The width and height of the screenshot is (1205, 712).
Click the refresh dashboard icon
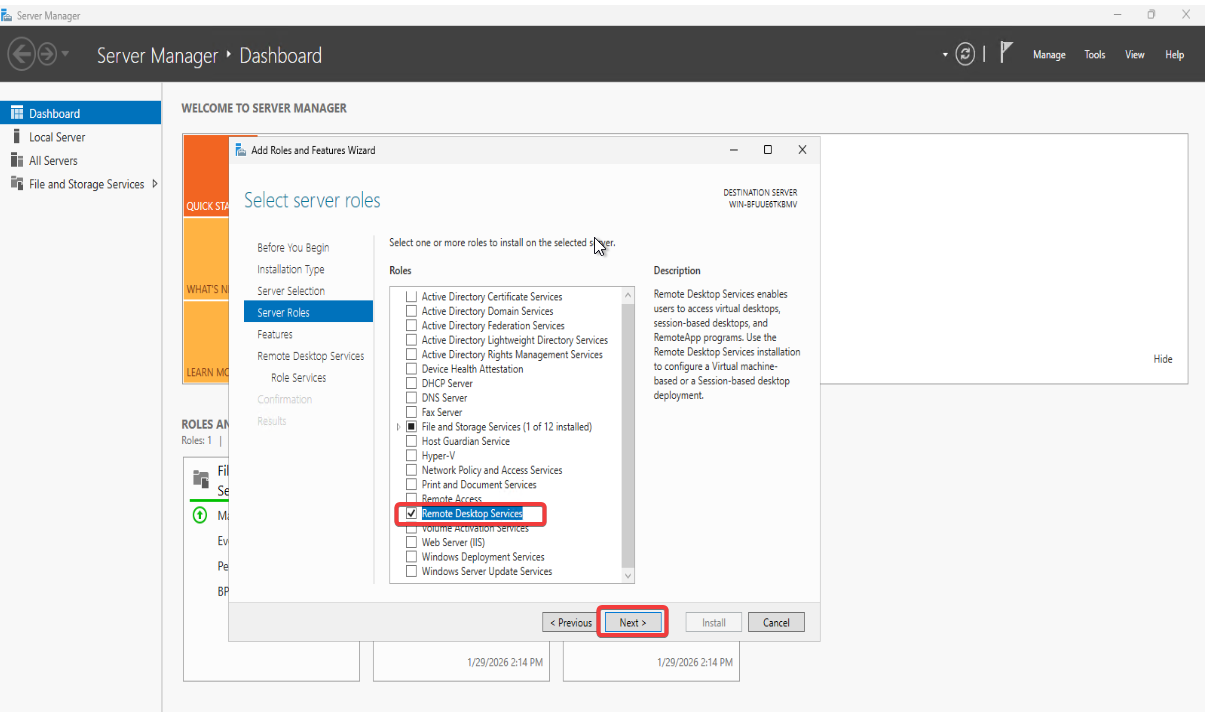point(965,55)
